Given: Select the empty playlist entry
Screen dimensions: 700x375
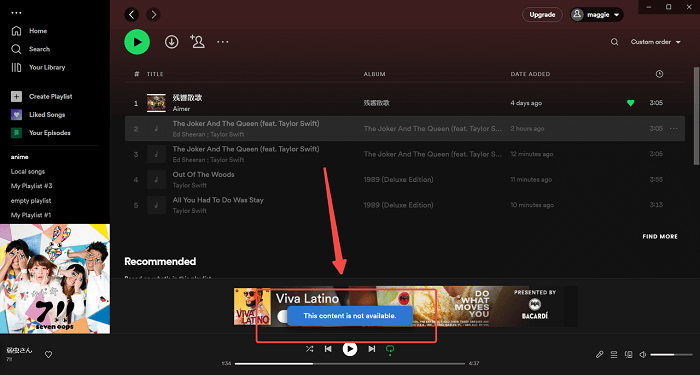Looking at the screenshot, I should click(31, 200).
